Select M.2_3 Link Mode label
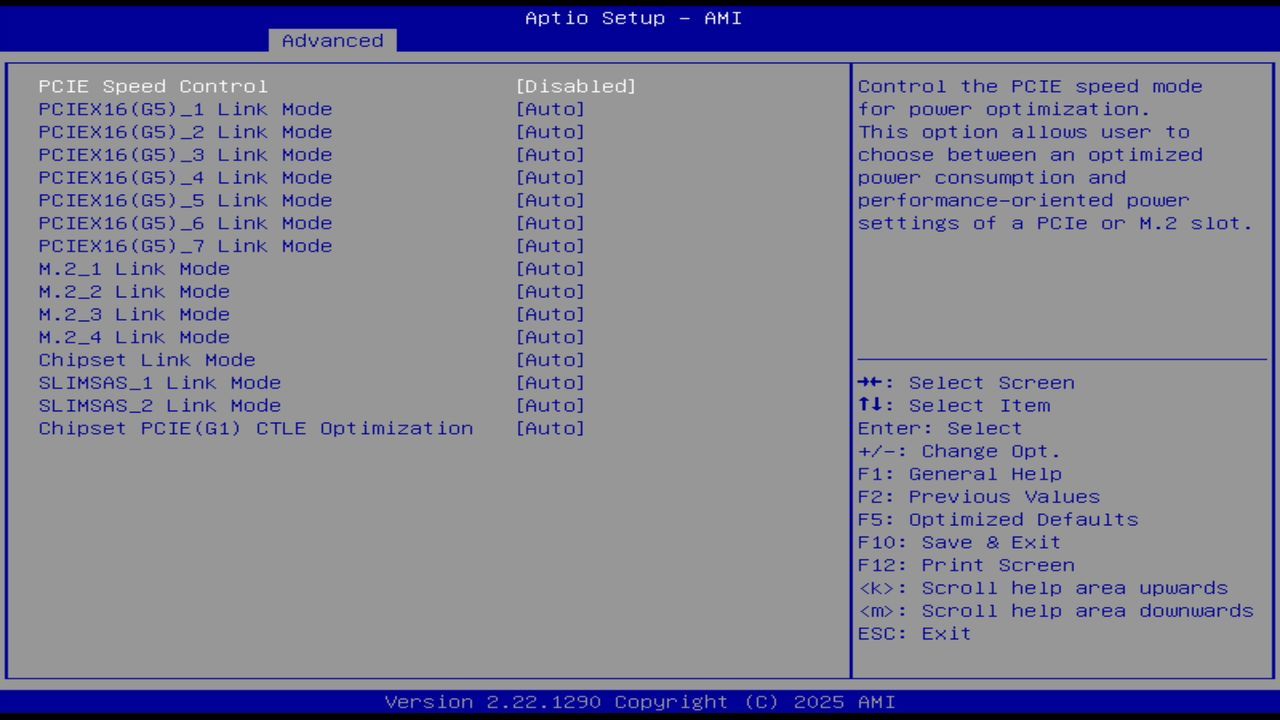Viewport: 1280px width, 720px height. coord(134,314)
